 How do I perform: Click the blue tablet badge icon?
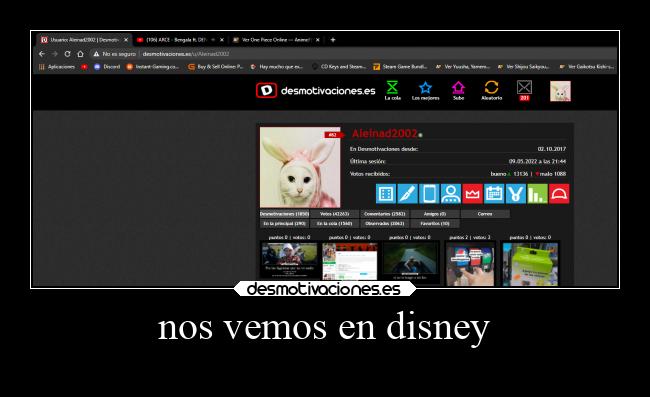pos(429,194)
